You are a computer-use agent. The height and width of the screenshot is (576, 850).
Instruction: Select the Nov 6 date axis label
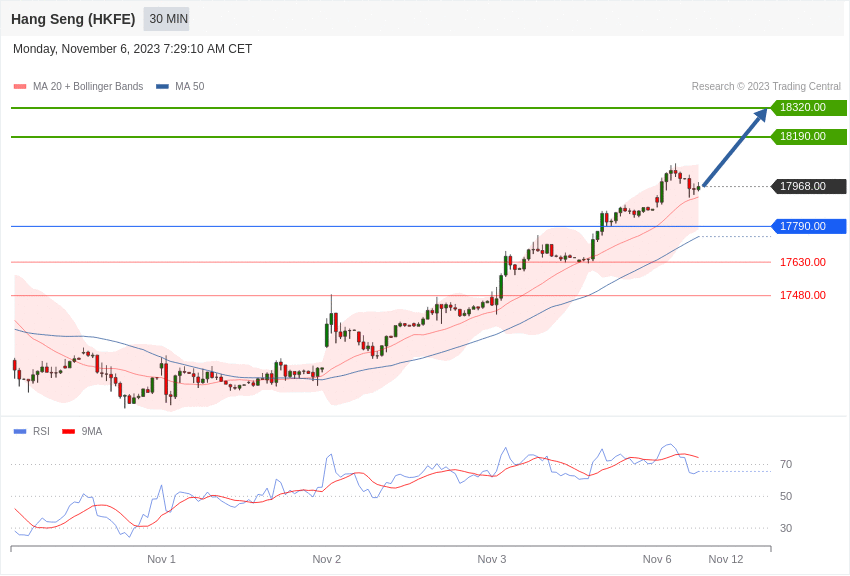657,559
